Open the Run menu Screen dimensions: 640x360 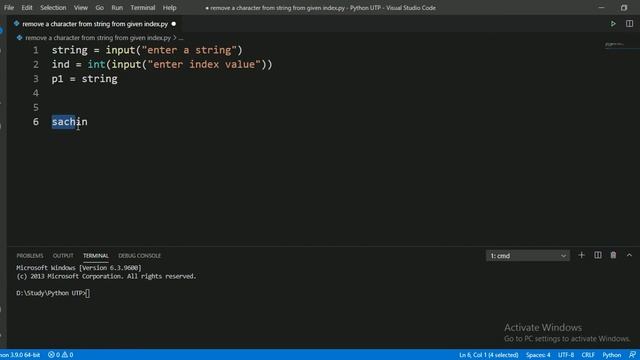coord(117,8)
